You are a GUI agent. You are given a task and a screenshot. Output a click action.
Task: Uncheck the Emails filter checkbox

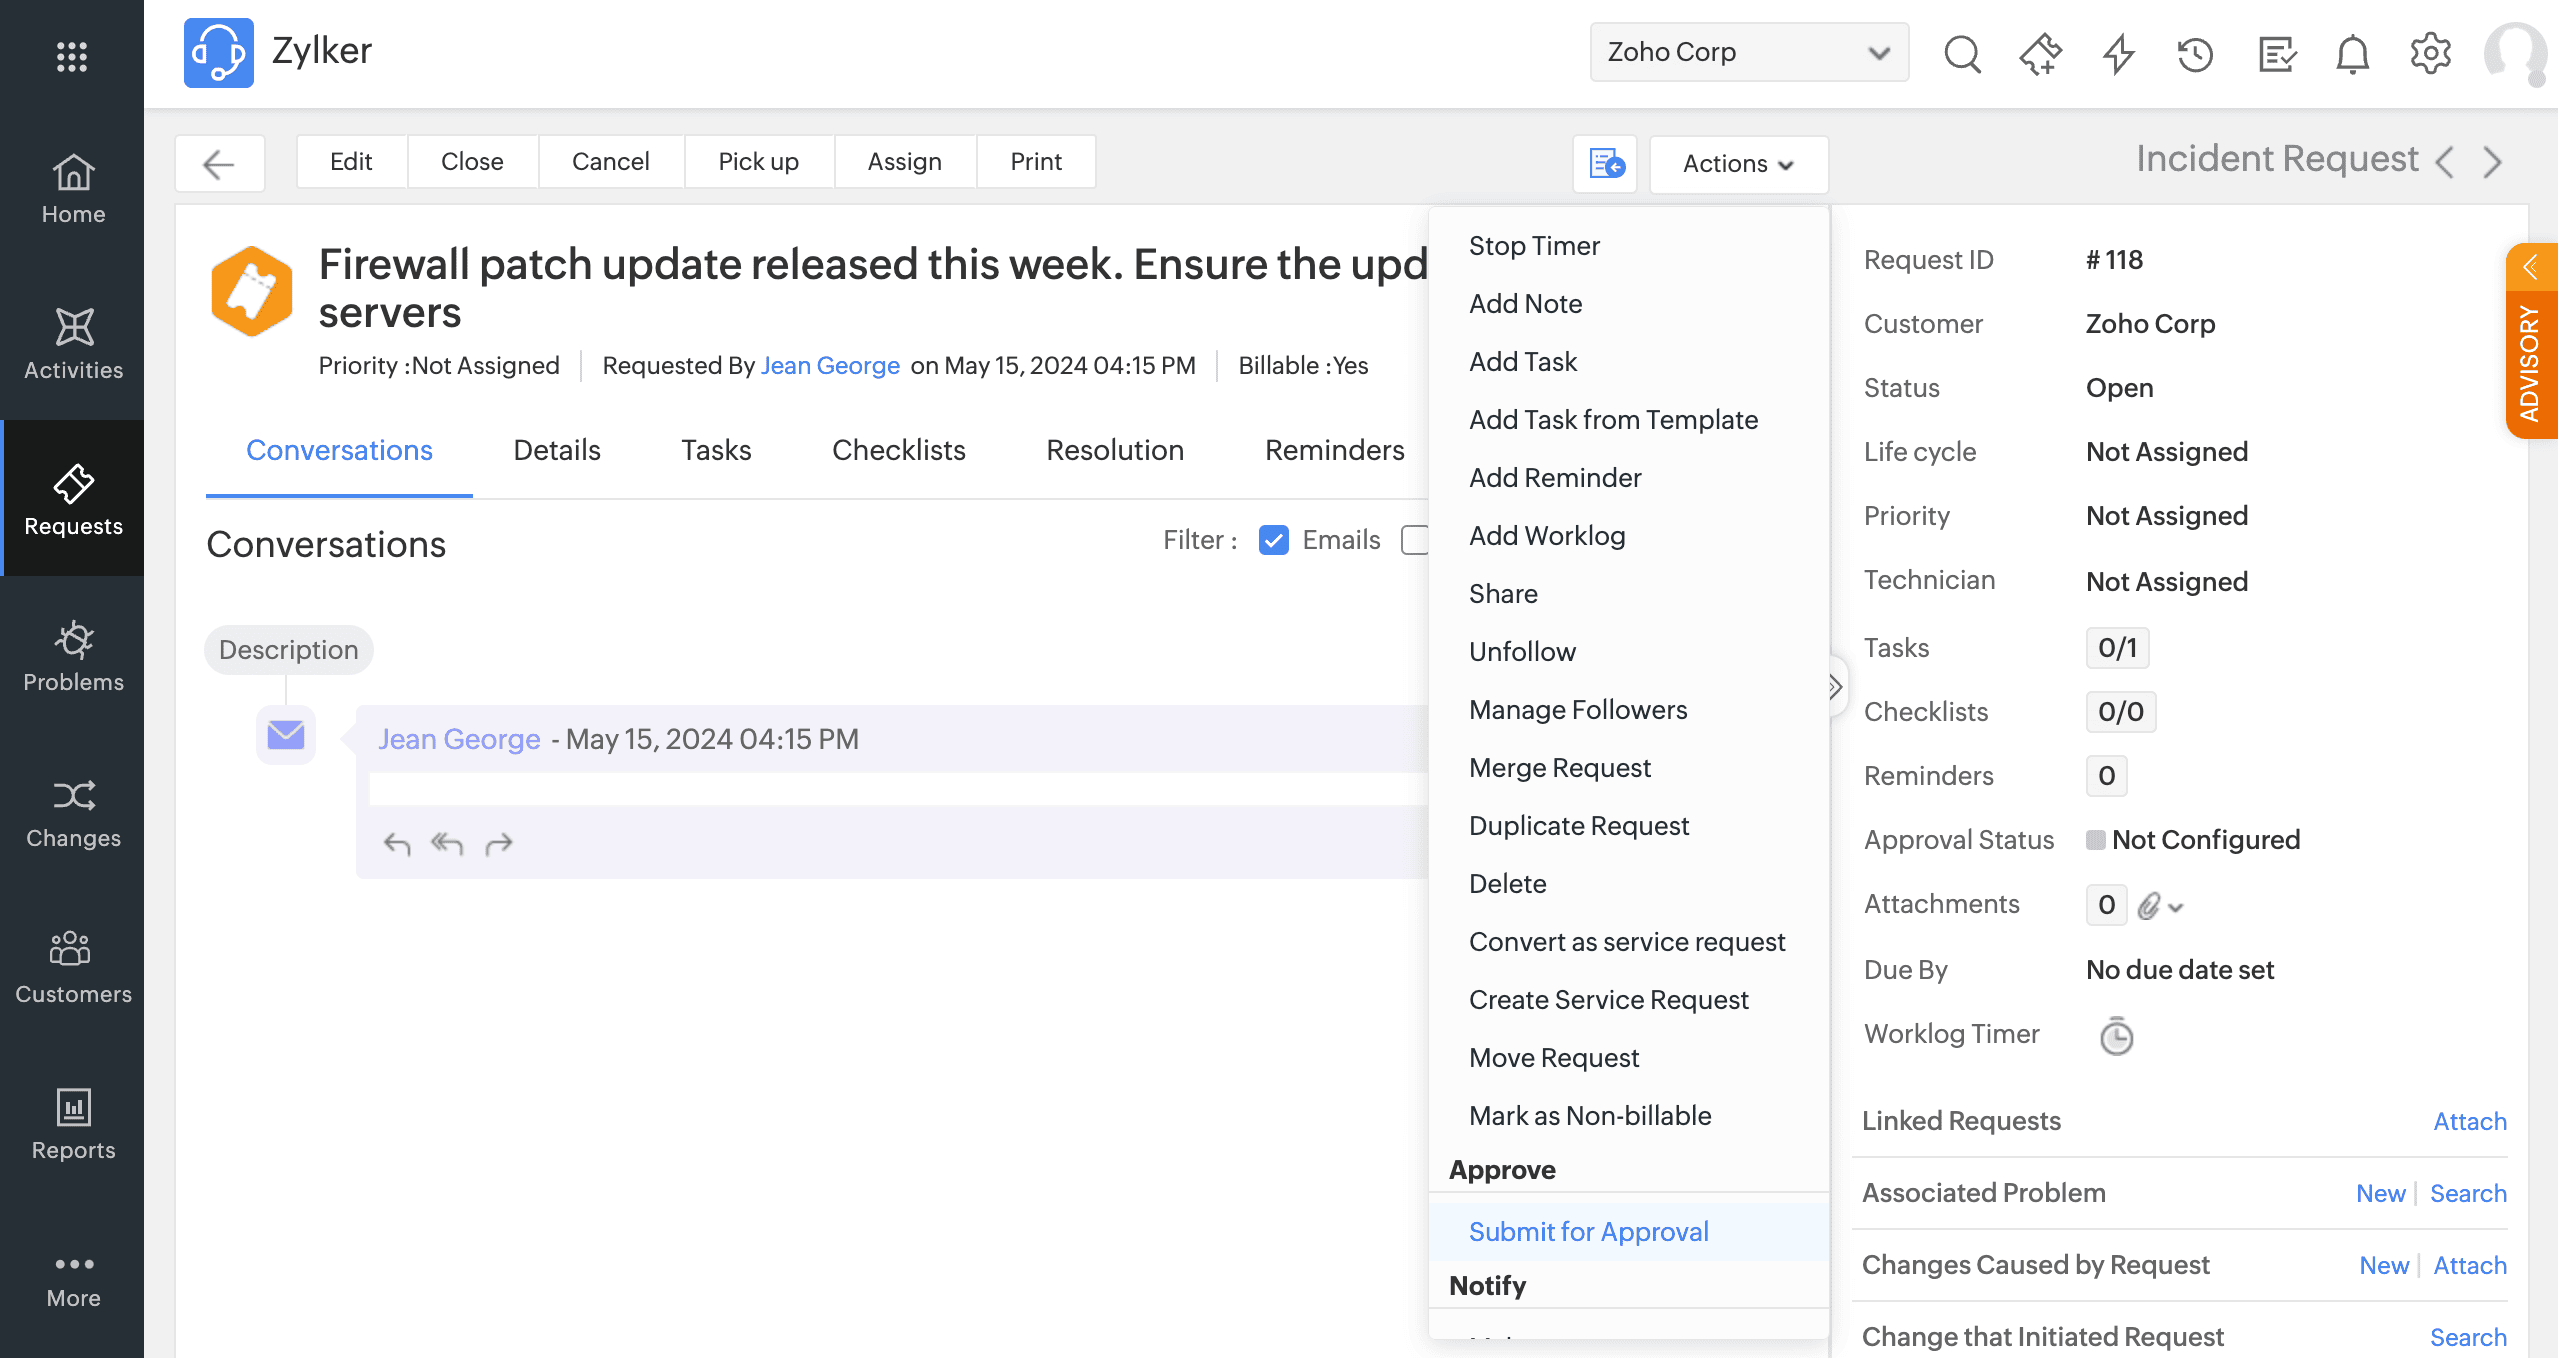click(1273, 540)
